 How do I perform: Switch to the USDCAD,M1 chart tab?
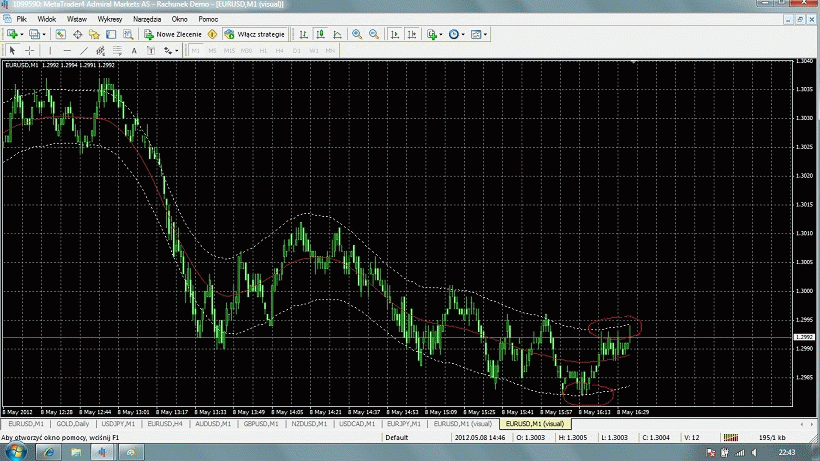[357, 424]
